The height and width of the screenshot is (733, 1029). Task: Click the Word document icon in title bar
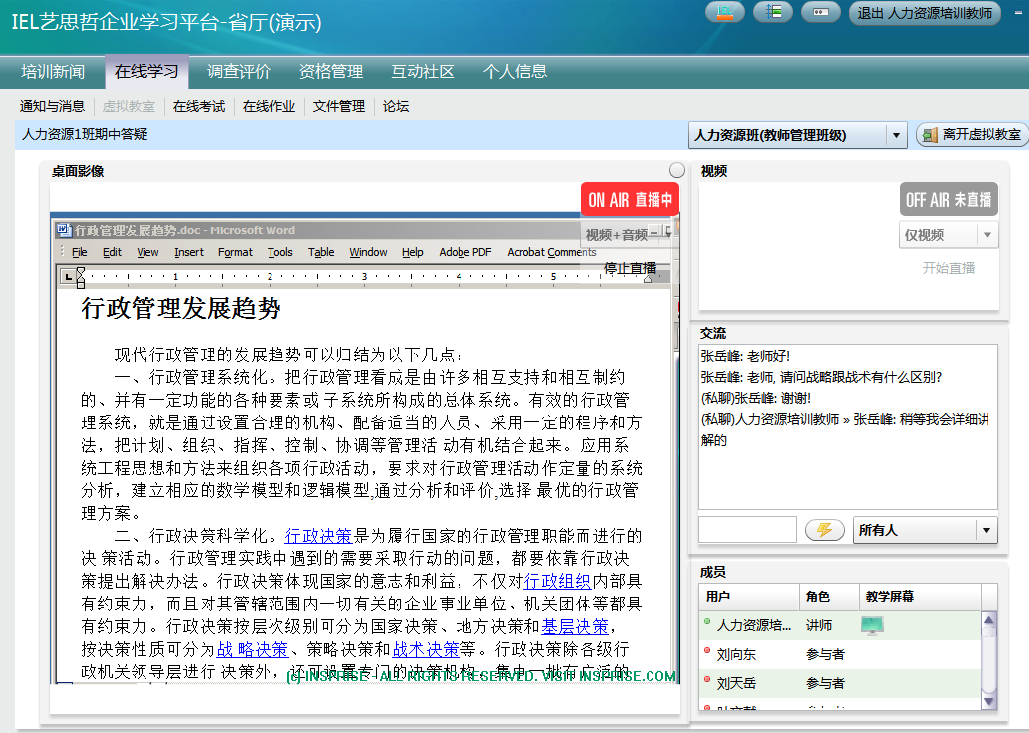[x=64, y=230]
